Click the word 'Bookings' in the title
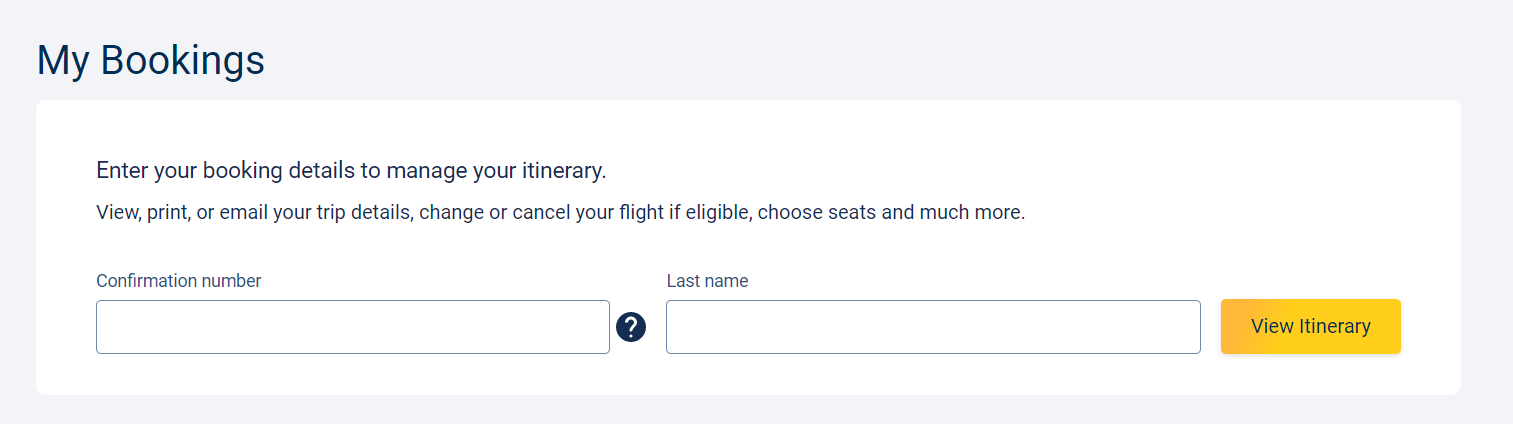Viewport: 1513px width, 424px height. (183, 60)
